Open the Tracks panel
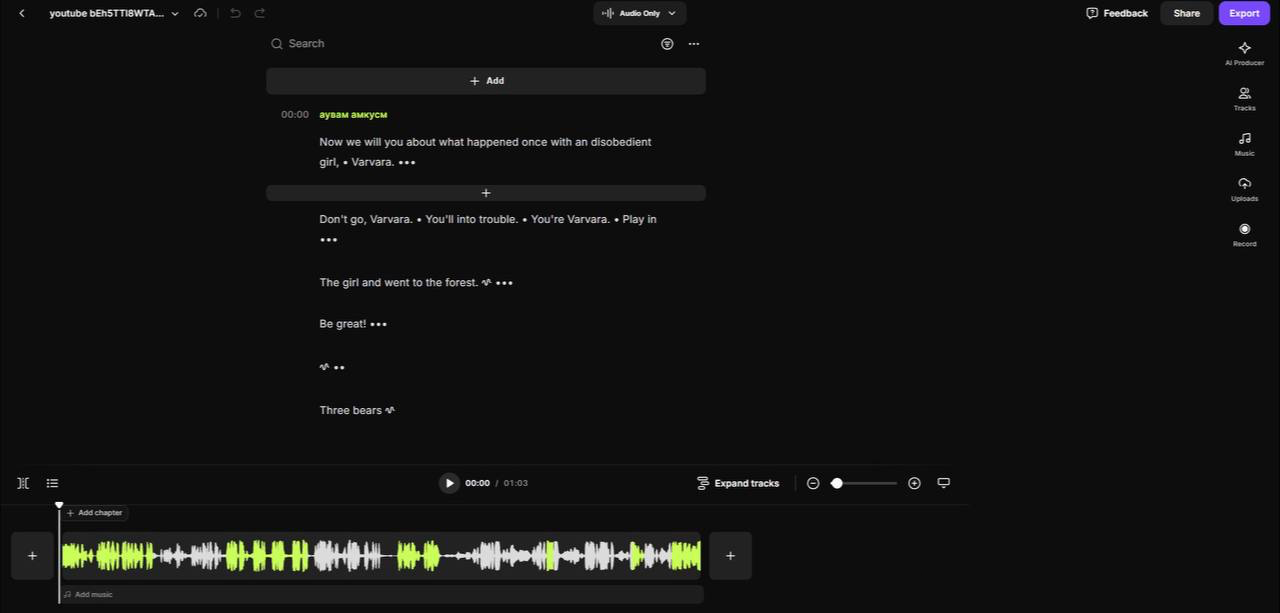The image size is (1280, 613). [x=1244, y=99]
